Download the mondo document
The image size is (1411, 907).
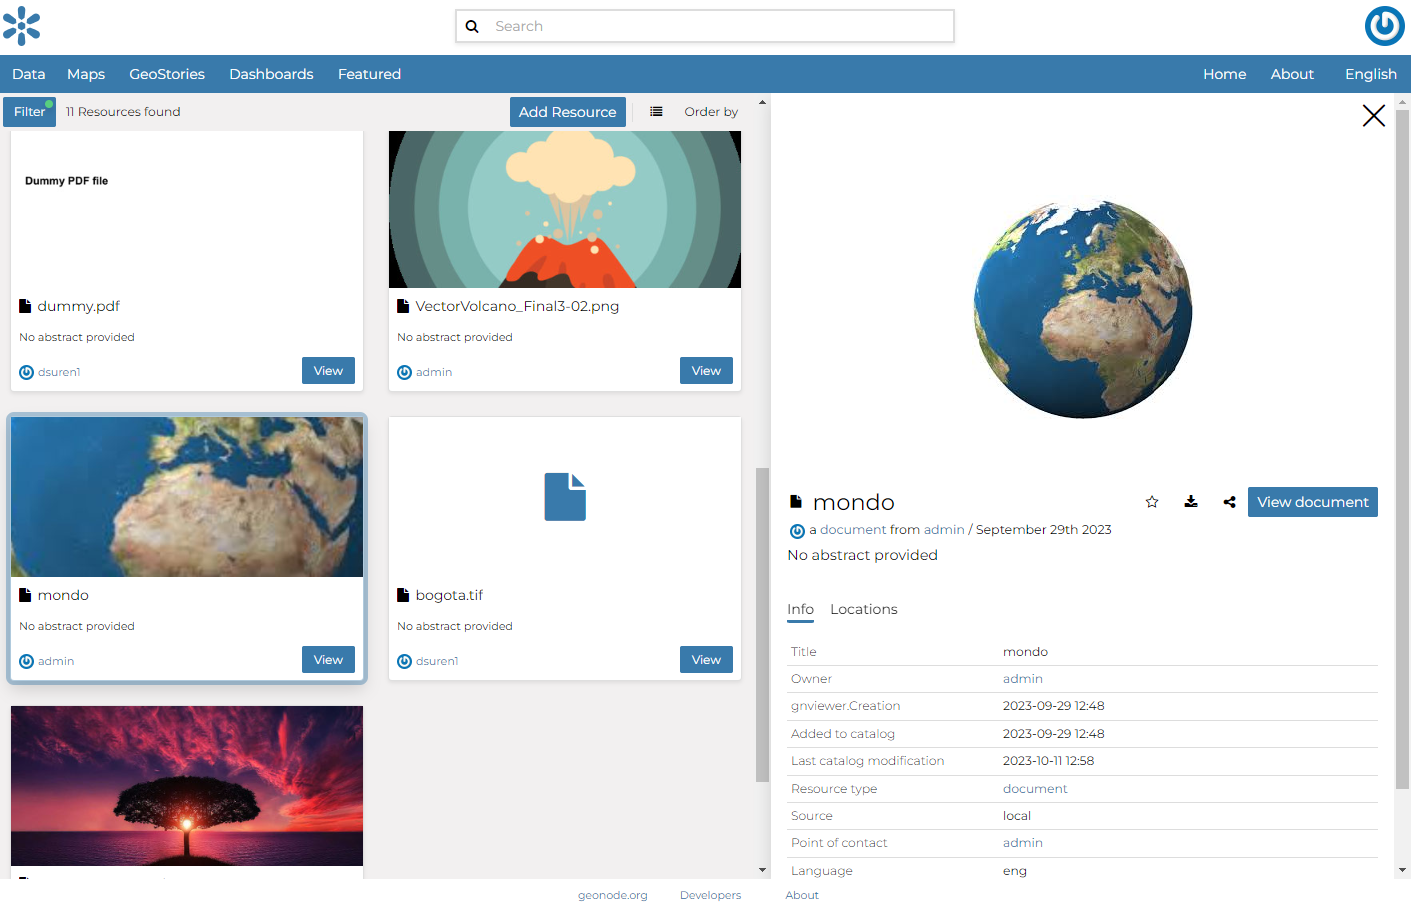click(x=1190, y=501)
